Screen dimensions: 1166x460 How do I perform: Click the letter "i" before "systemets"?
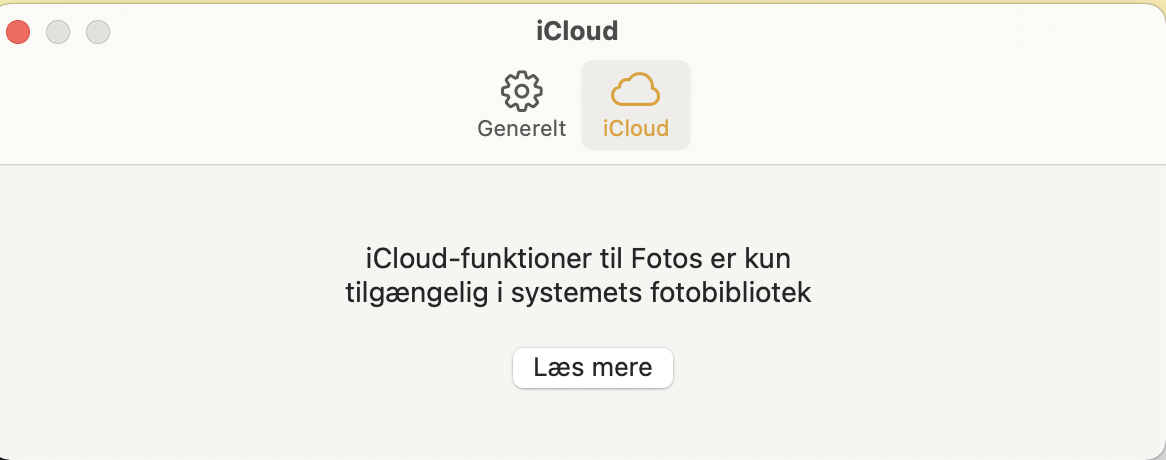point(483,293)
